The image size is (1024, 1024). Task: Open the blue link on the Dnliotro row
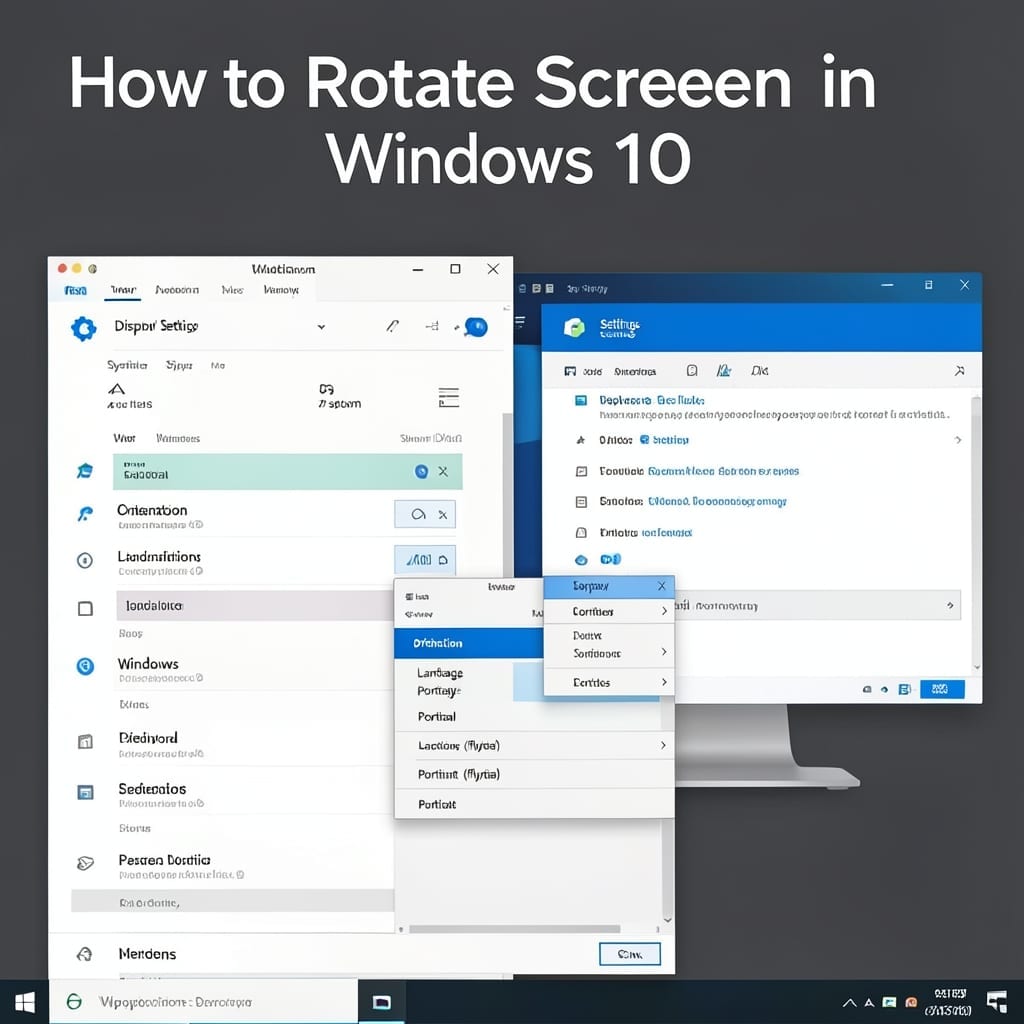[x=666, y=533]
